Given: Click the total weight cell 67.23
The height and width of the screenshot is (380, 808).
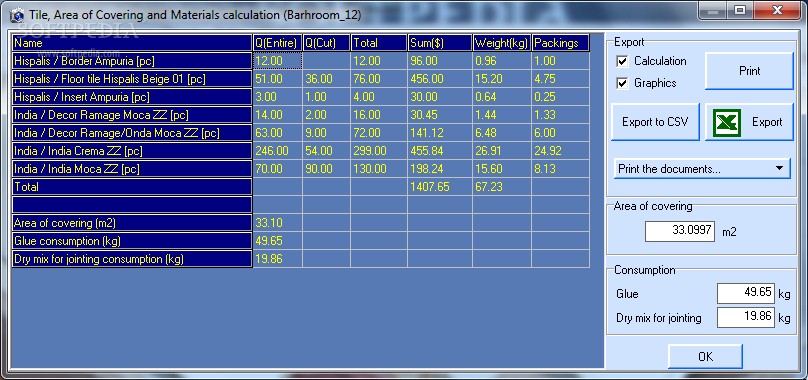Looking at the screenshot, I should (x=502, y=187).
